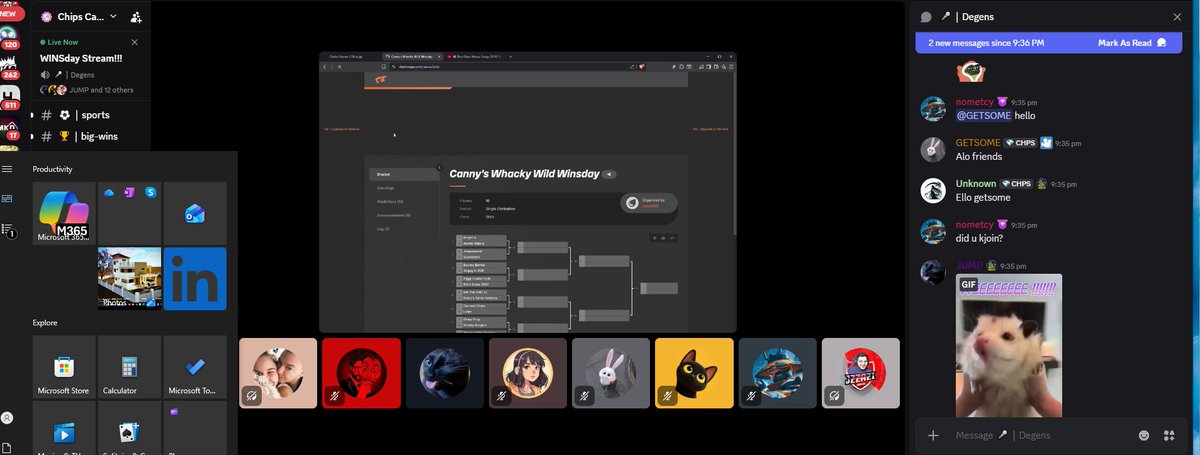
Task: Open the emoji picker in message bar
Action: coord(1143,435)
